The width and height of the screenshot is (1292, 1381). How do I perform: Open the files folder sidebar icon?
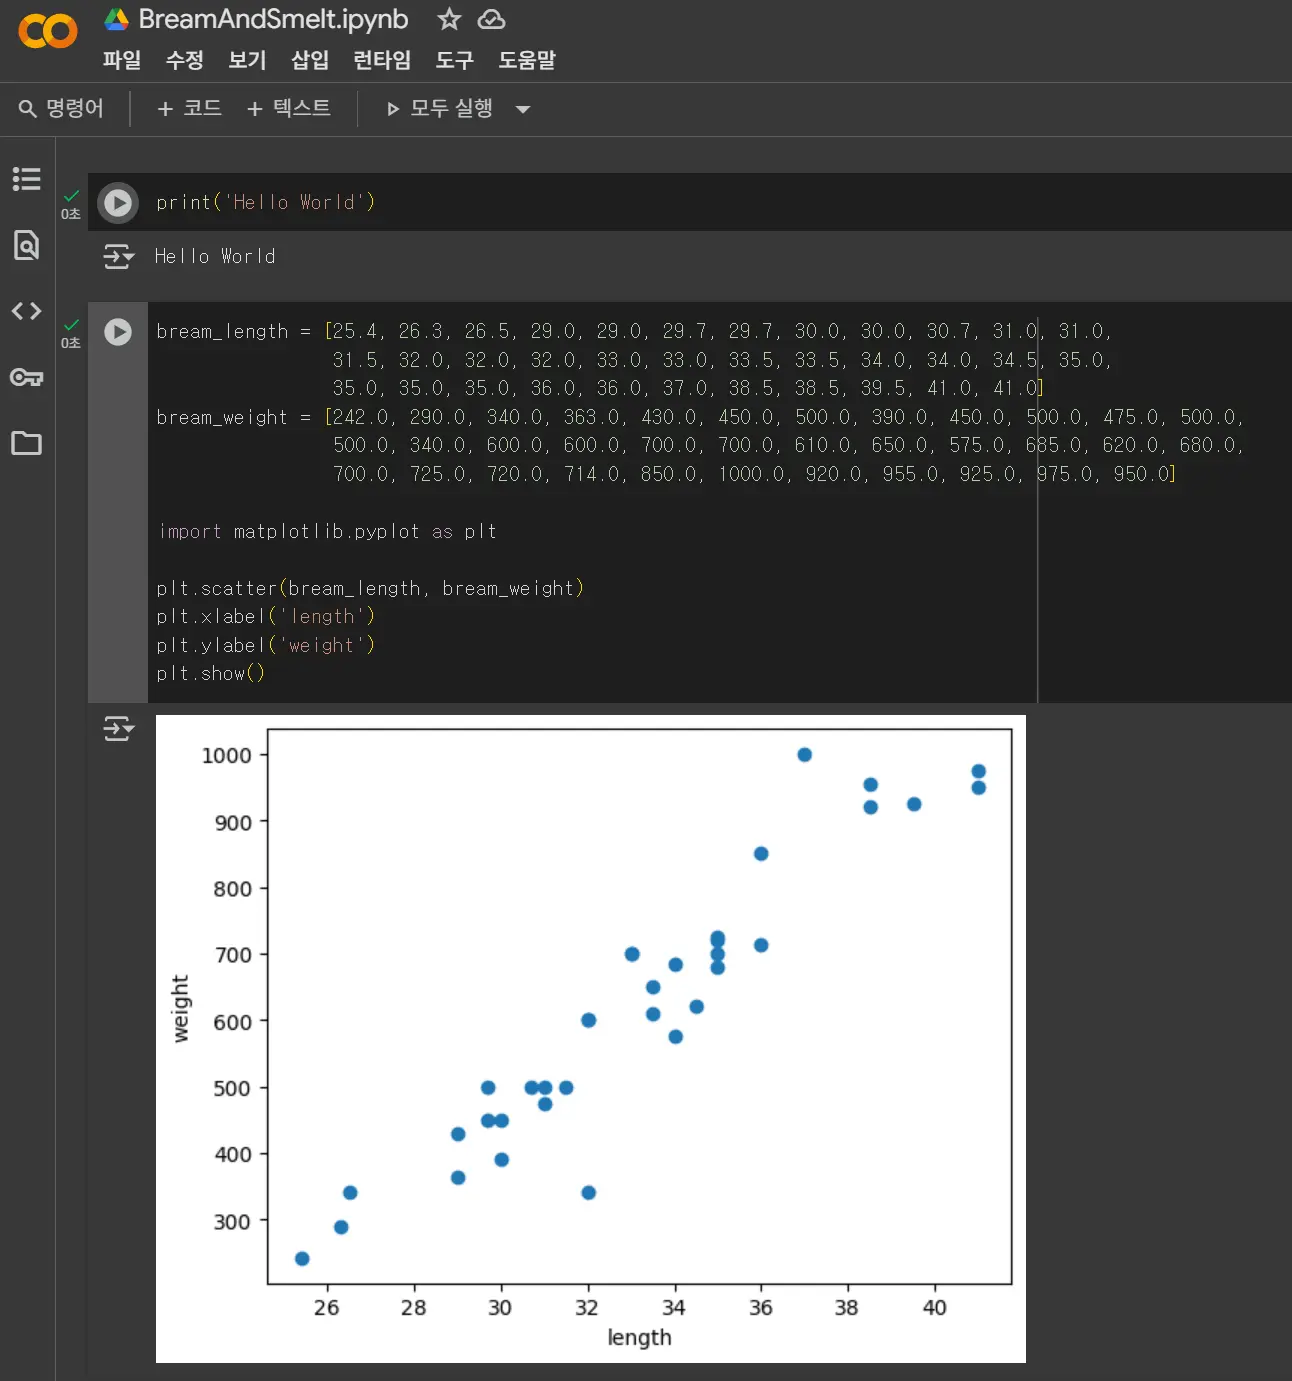(26, 443)
